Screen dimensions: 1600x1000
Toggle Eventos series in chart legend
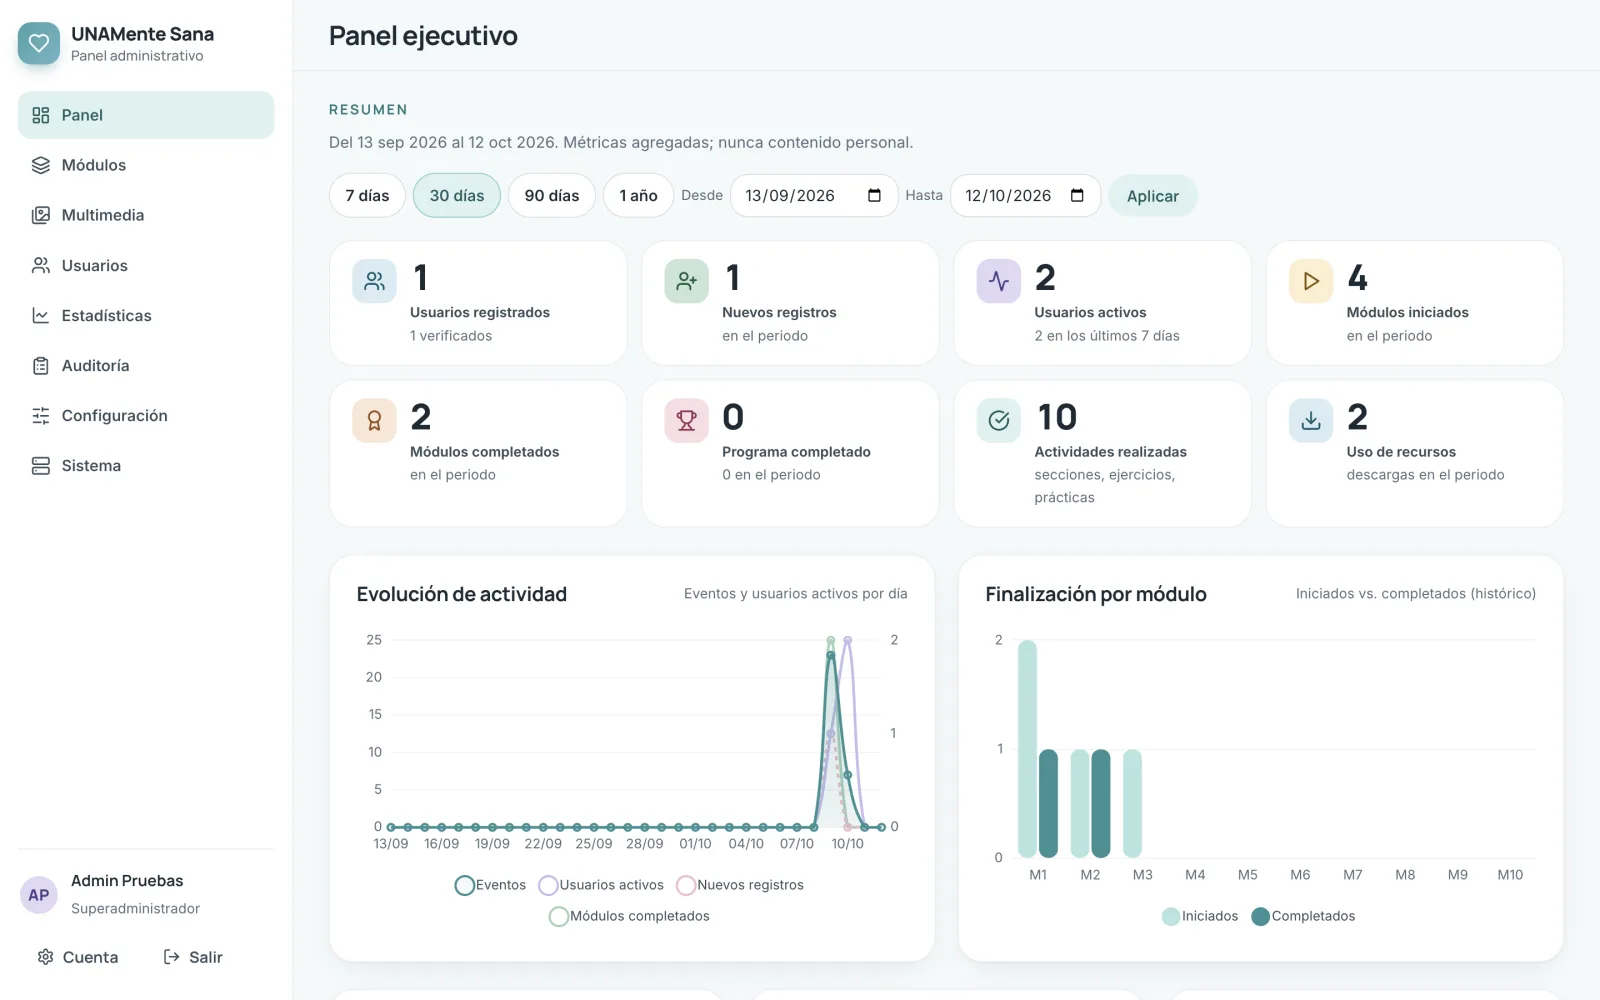490,885
